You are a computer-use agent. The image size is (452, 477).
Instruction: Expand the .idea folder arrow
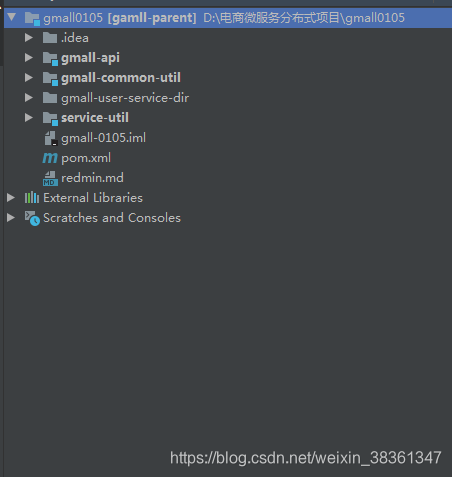[29, 38]
